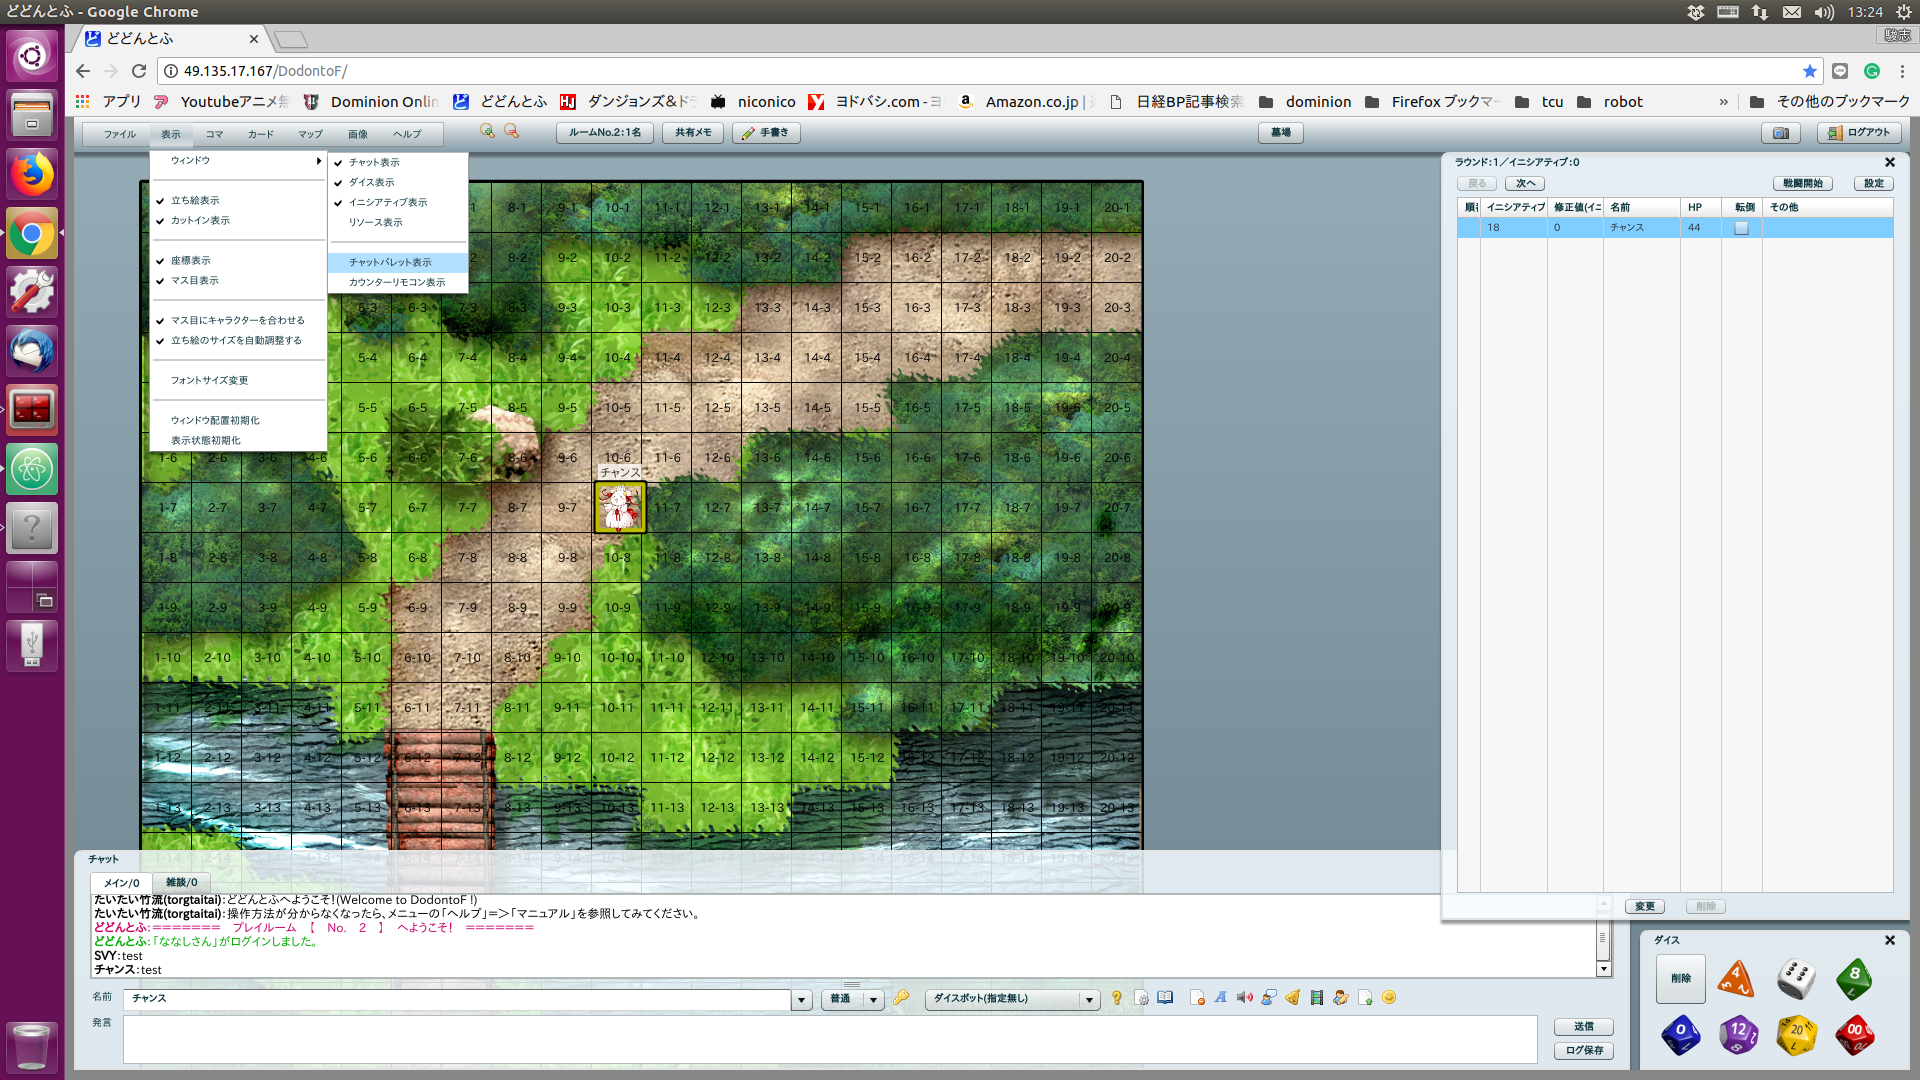Image resolution: width=1920 pixels, height=1080 pixels.
Task: Expand the ダイスボット selection dropdown
Action: pos(1089,1000)
